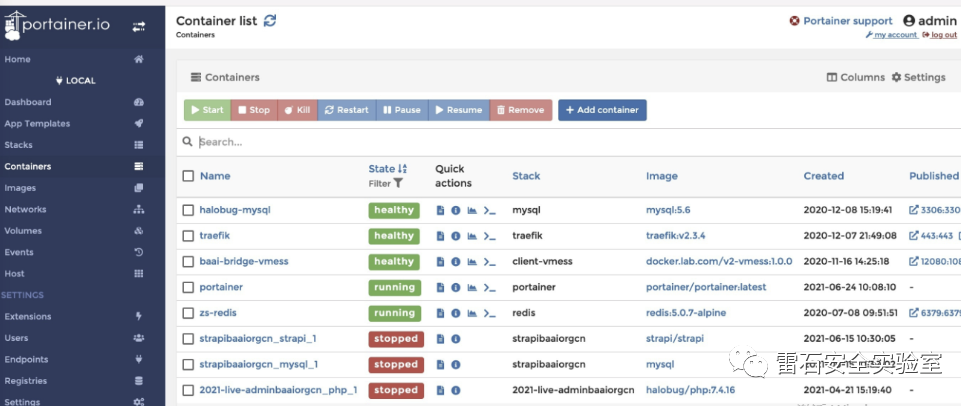Refresh the container list
The height and width of the screenshot is (406, 974).
(x=270, y=20)
